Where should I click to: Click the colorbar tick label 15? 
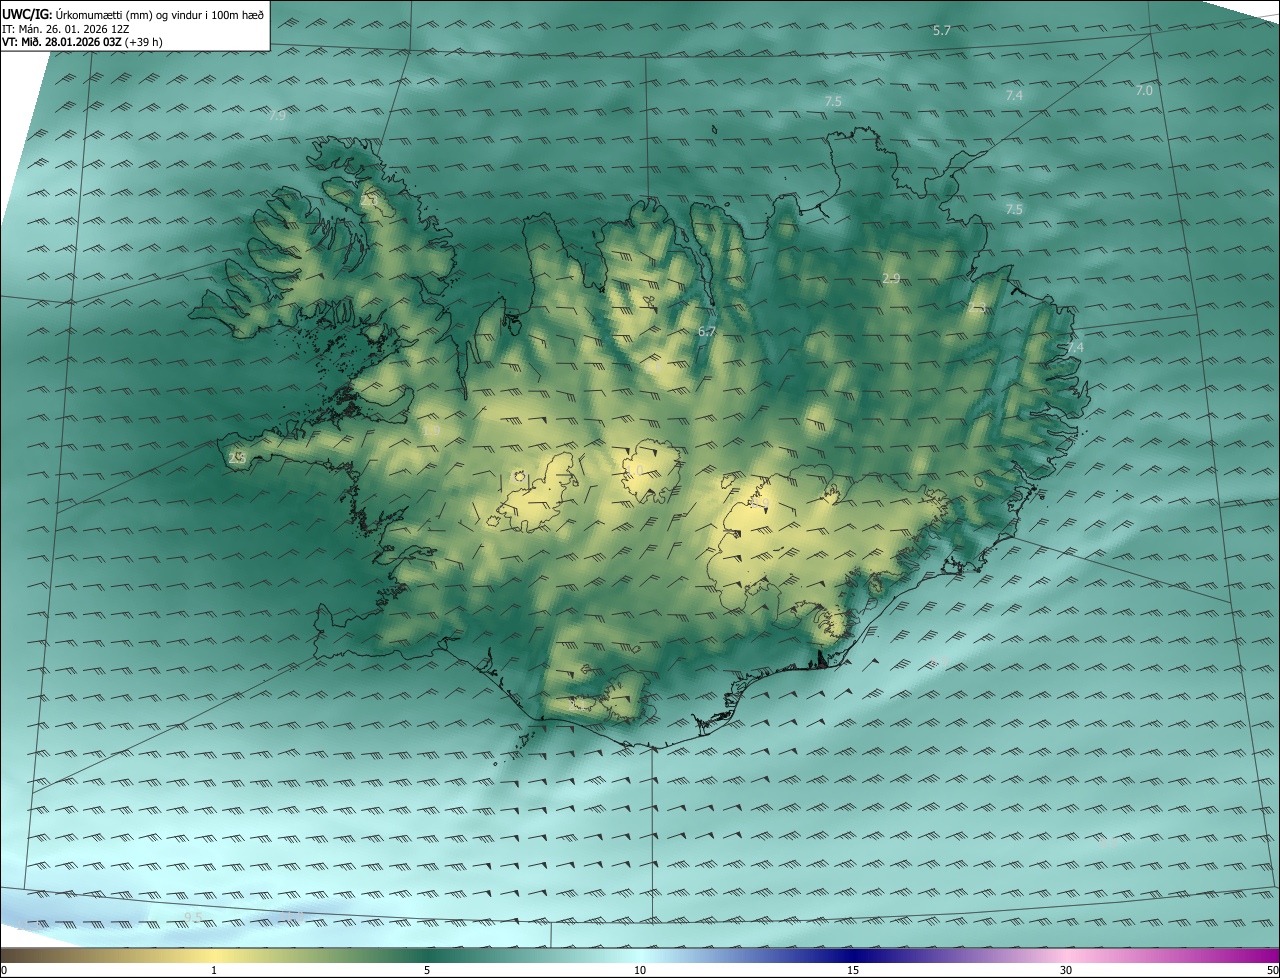coord(853,970)
